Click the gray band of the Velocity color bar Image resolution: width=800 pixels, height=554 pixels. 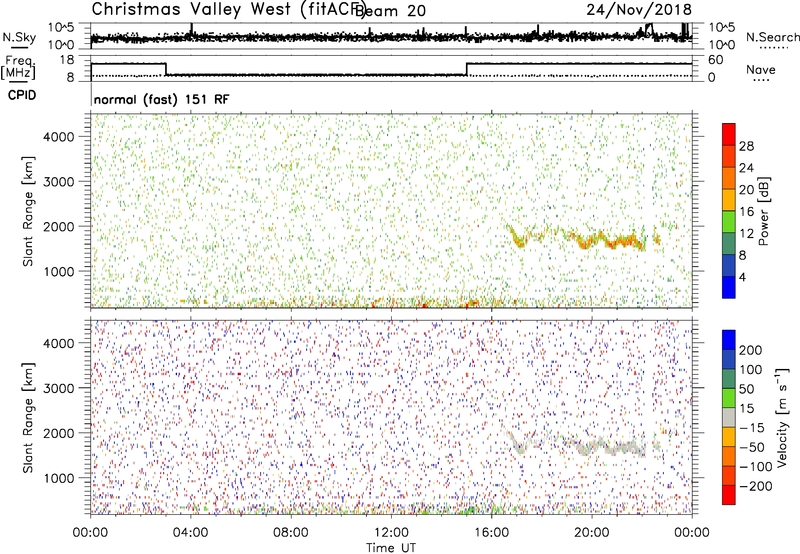coord(729,418)
